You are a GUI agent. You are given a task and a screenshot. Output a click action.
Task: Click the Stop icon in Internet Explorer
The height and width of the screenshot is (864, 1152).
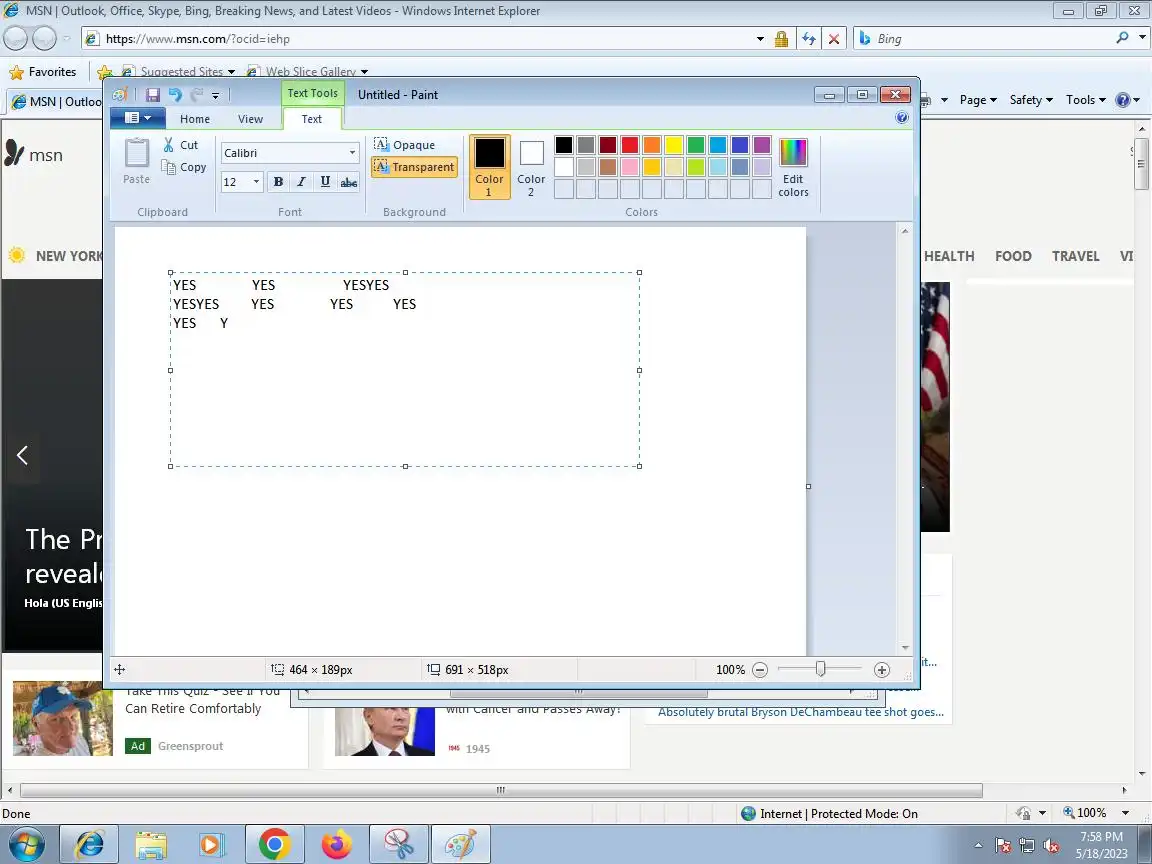(x=834, y=39)
